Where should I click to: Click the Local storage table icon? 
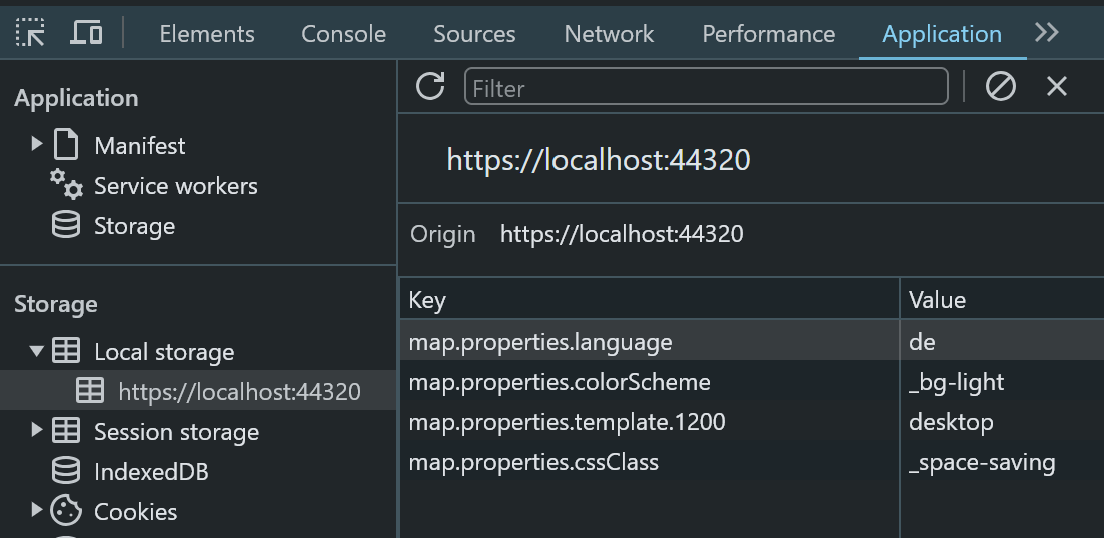tap(66, 351)
